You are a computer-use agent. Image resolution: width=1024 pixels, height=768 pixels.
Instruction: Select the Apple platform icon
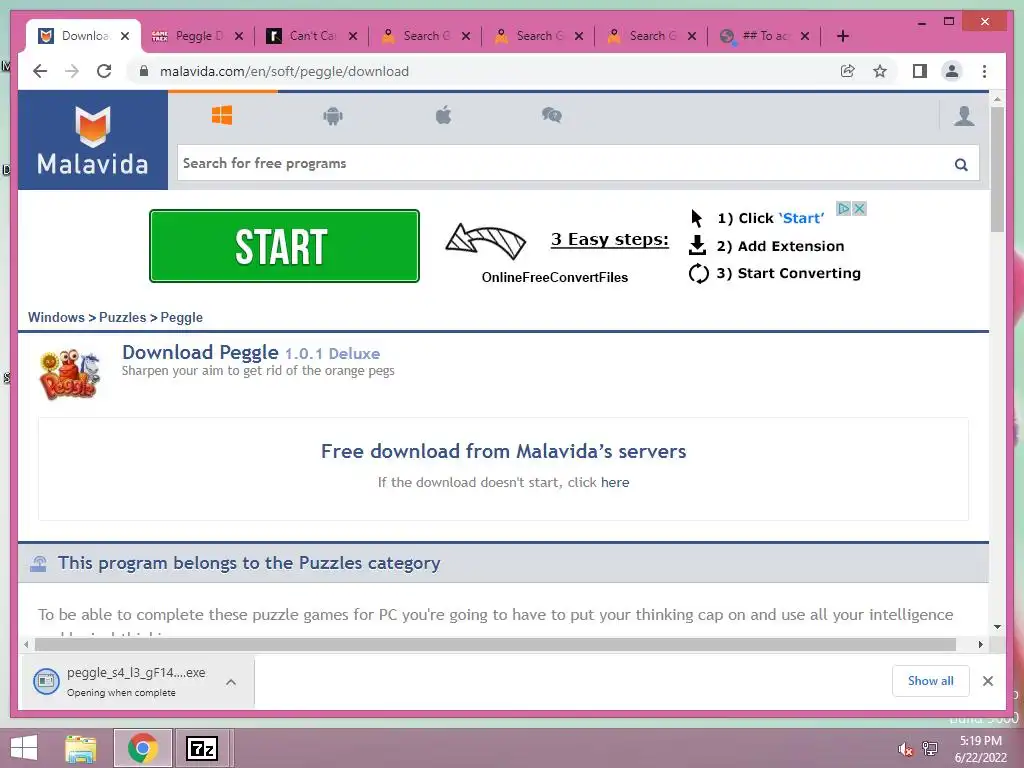click(443, 116)
